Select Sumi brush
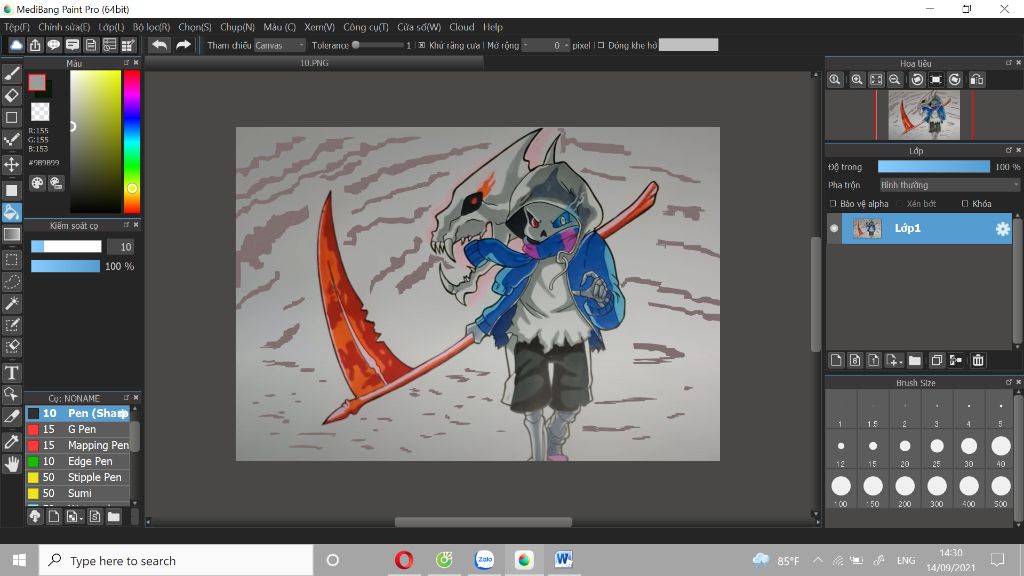Image resolution: width=1024 pixels, height=576 pixels. [x=78, y=493]
